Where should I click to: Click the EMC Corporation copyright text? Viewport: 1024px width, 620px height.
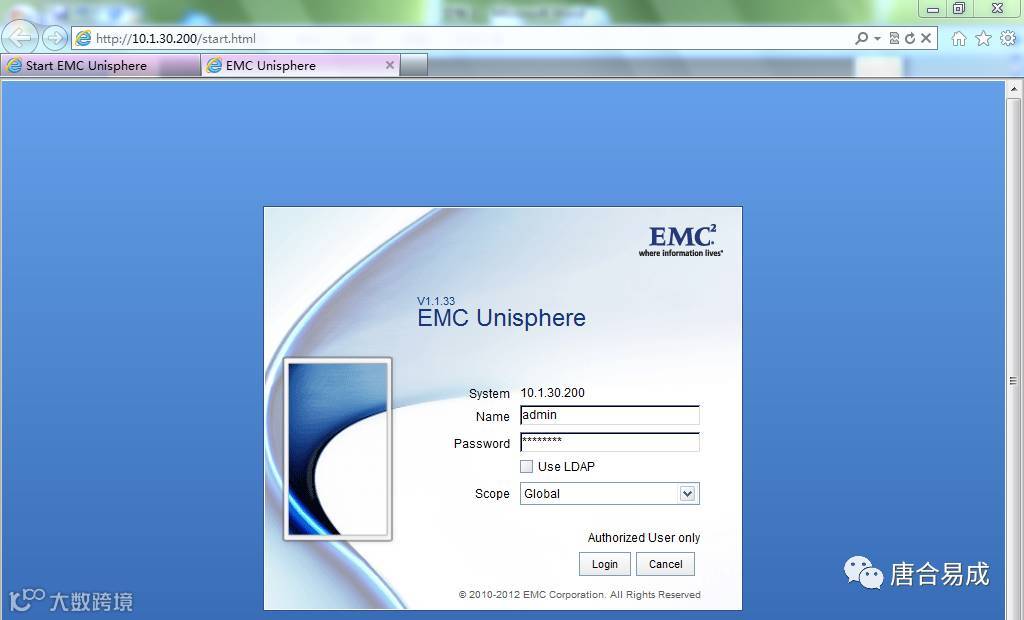(x=580, y=595)
